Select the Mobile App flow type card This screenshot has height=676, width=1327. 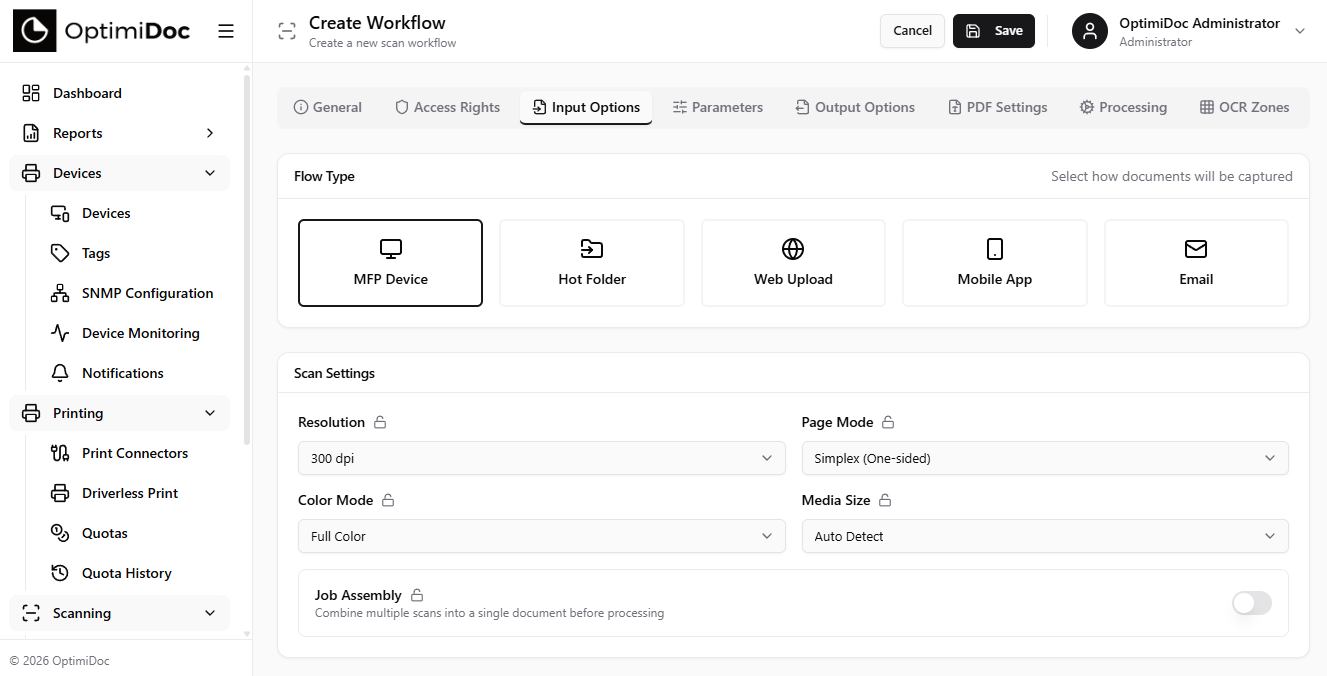[x=995, y=263]
